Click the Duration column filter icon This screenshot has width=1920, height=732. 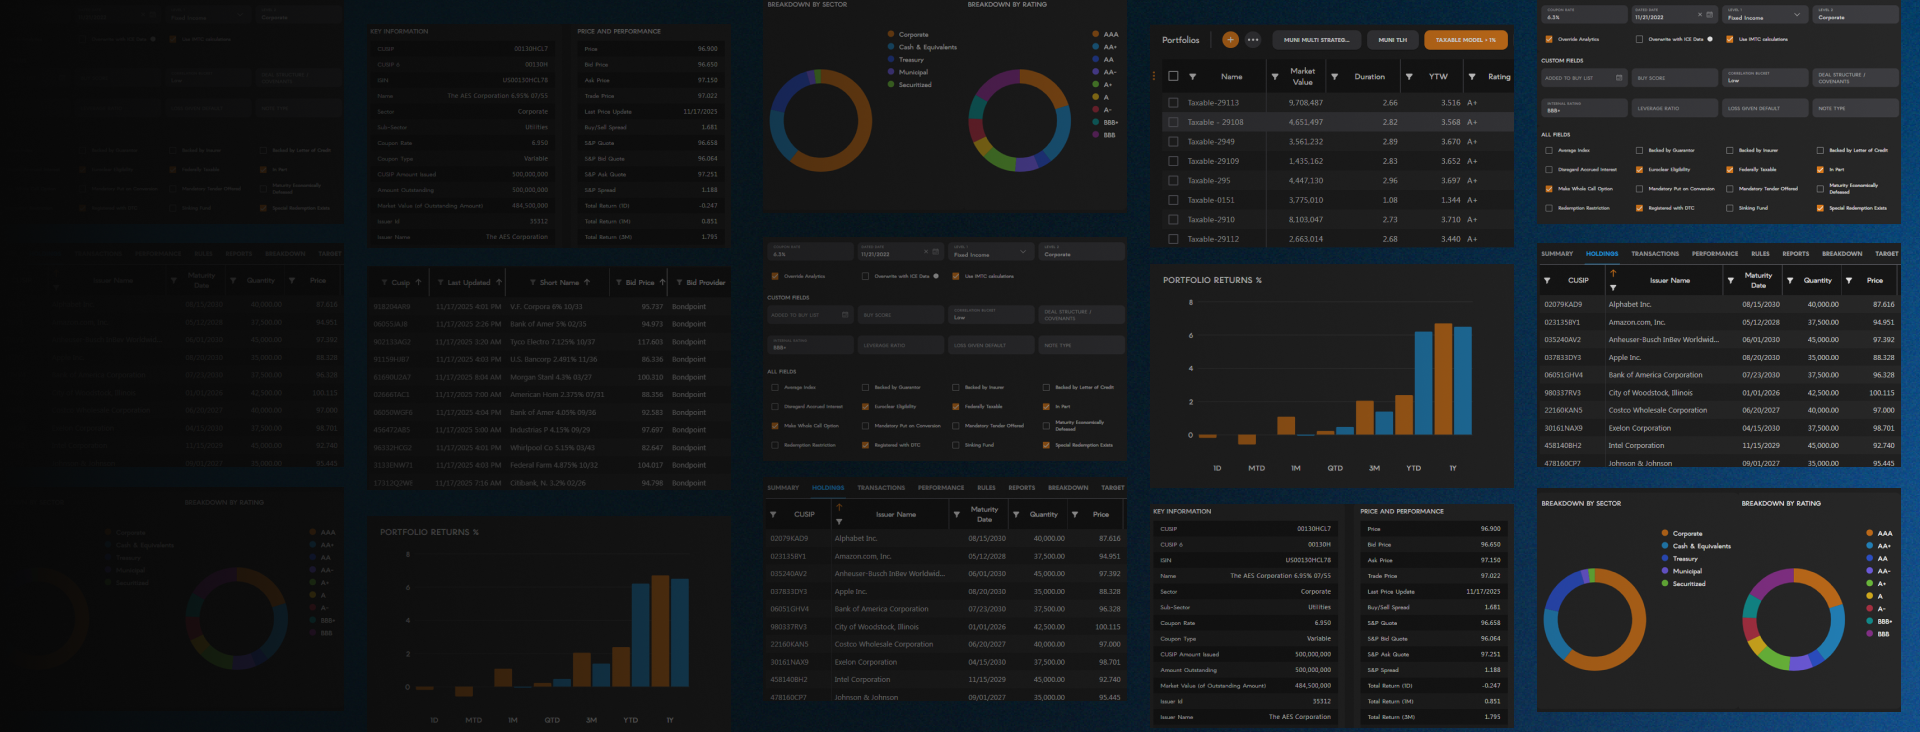[1334, 77]
